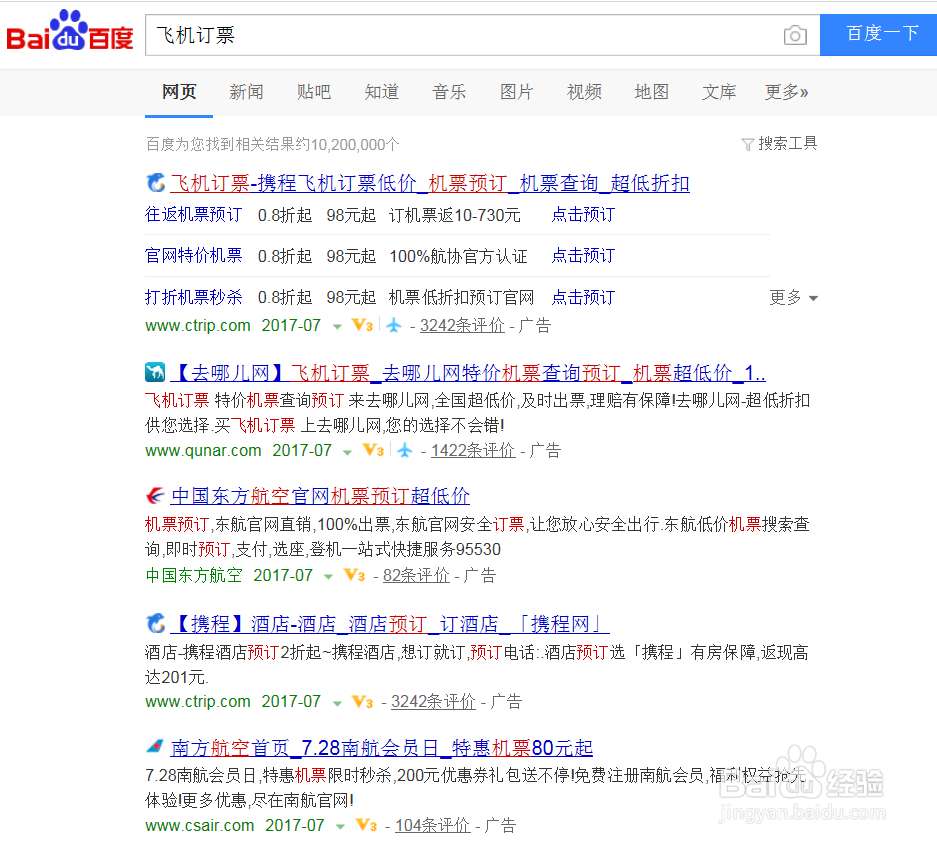The image size is (937, 845).
Task: Open 官网特价机票 link
Action: (x=194, y=256)
